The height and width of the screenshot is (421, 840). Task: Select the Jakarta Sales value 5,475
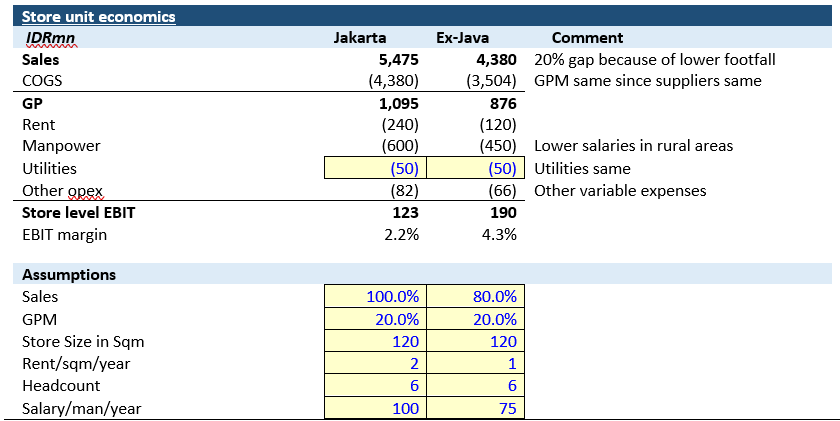pos(398,60)
